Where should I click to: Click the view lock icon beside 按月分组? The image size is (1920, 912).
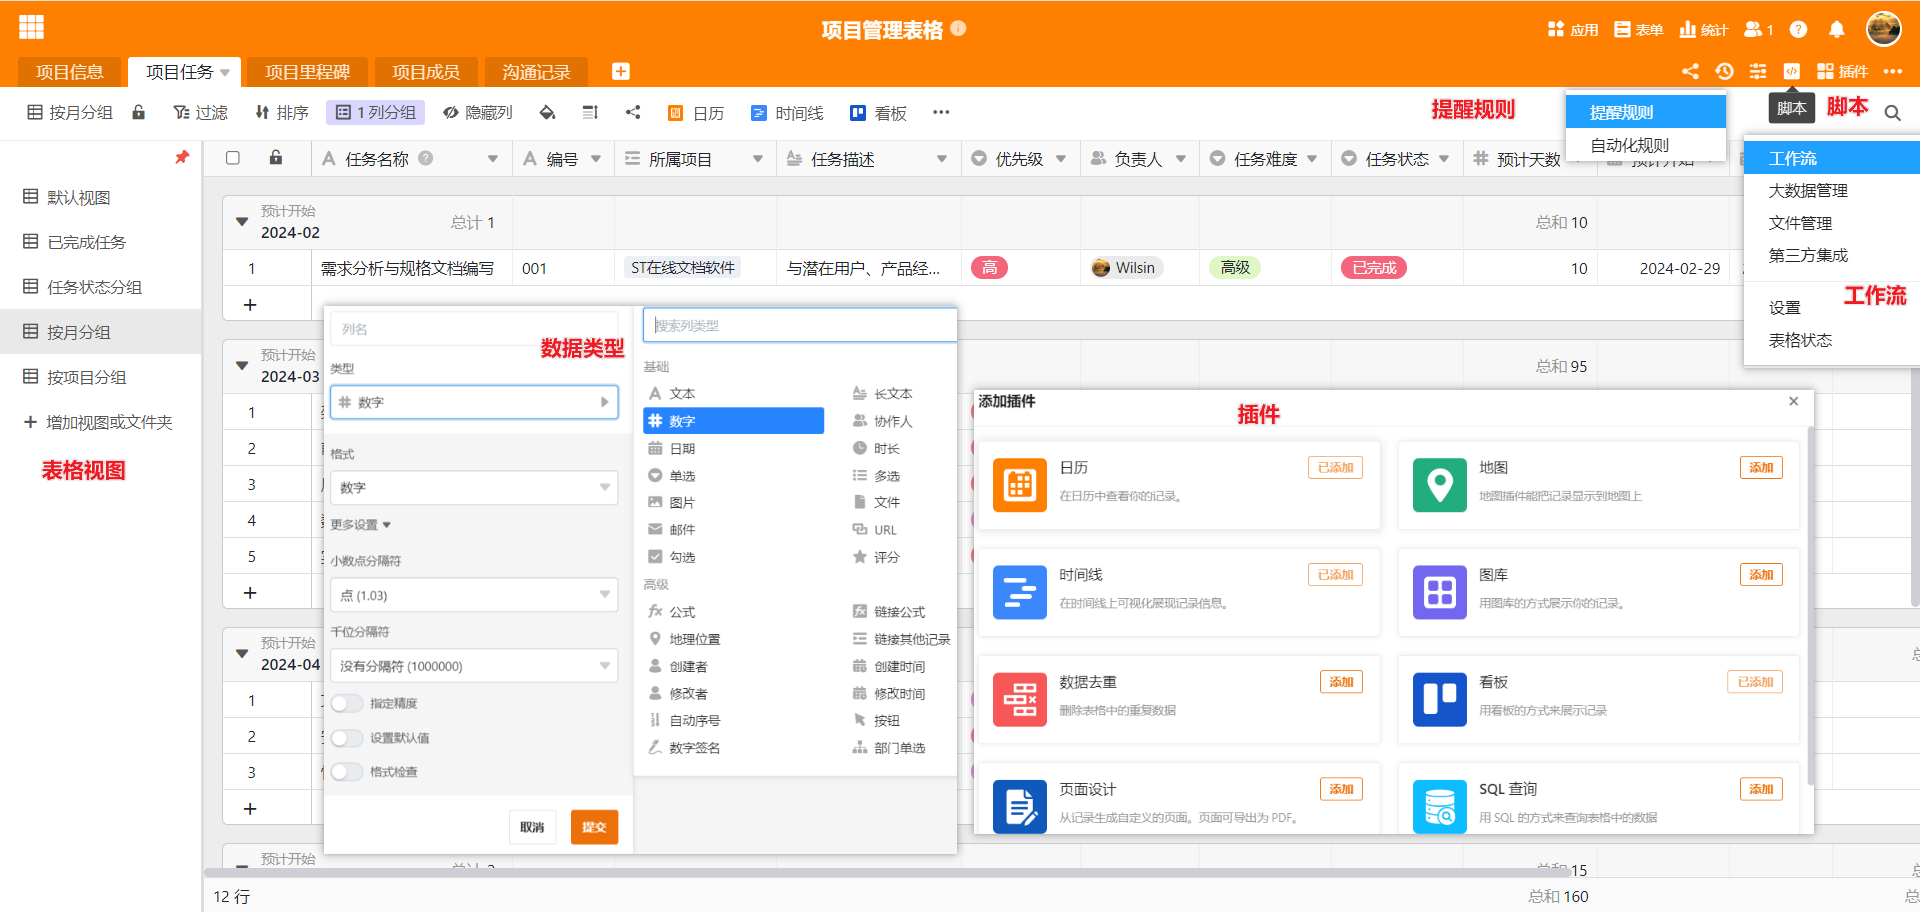coord(139,112)
